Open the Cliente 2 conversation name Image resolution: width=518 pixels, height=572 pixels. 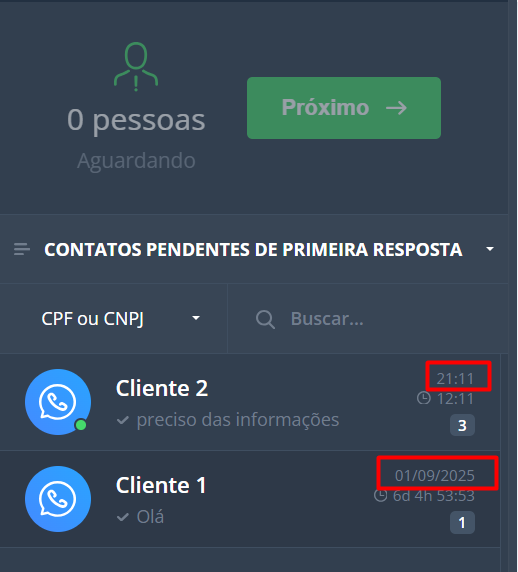point(162,388)
